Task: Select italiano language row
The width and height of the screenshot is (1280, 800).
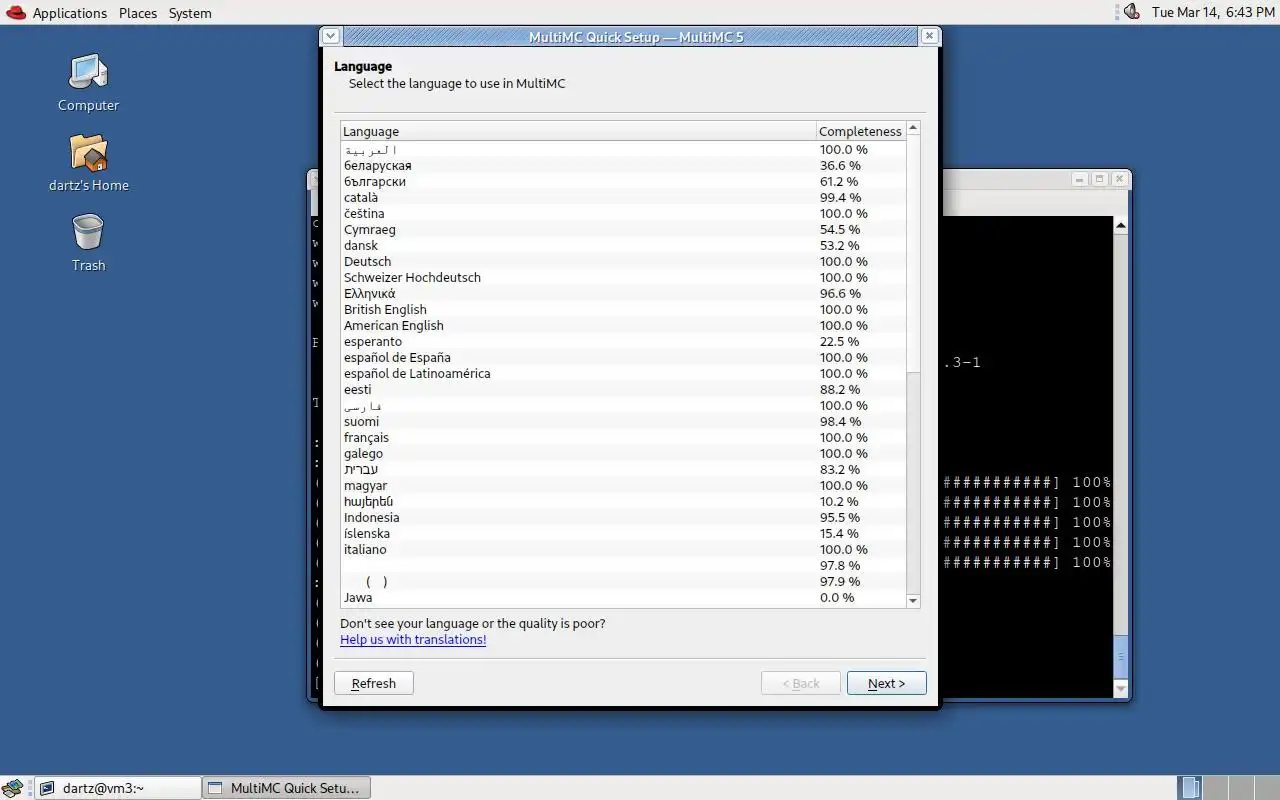Action: click(623, 549)
